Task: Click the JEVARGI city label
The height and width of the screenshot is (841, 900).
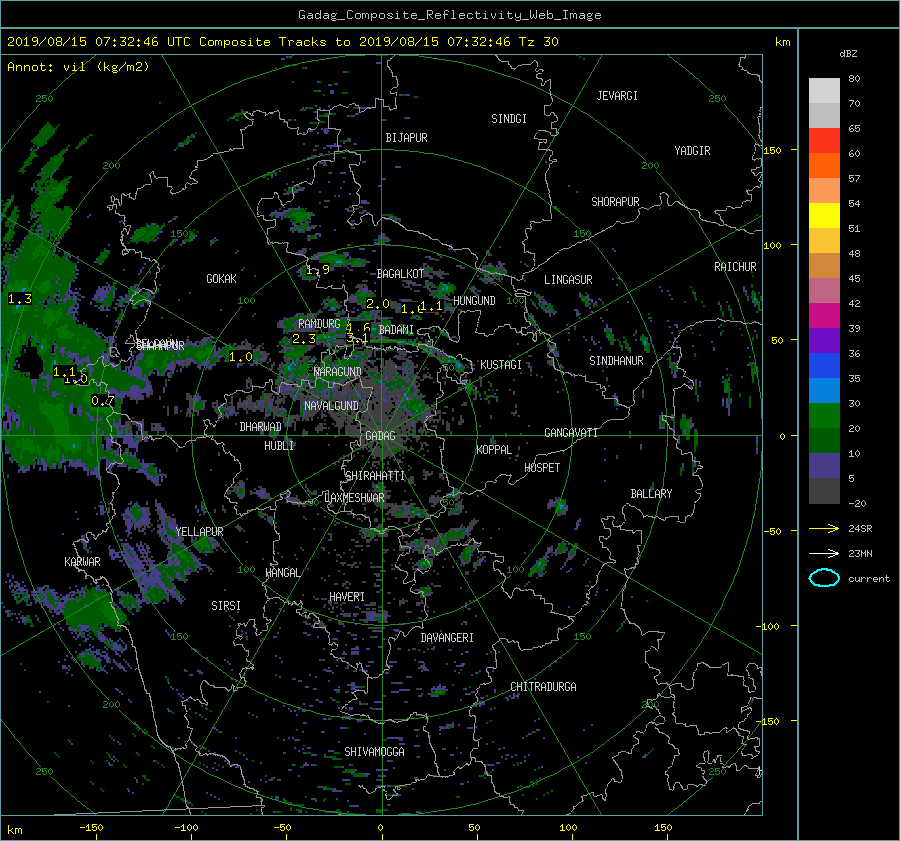Action: [x=617, y=96]
